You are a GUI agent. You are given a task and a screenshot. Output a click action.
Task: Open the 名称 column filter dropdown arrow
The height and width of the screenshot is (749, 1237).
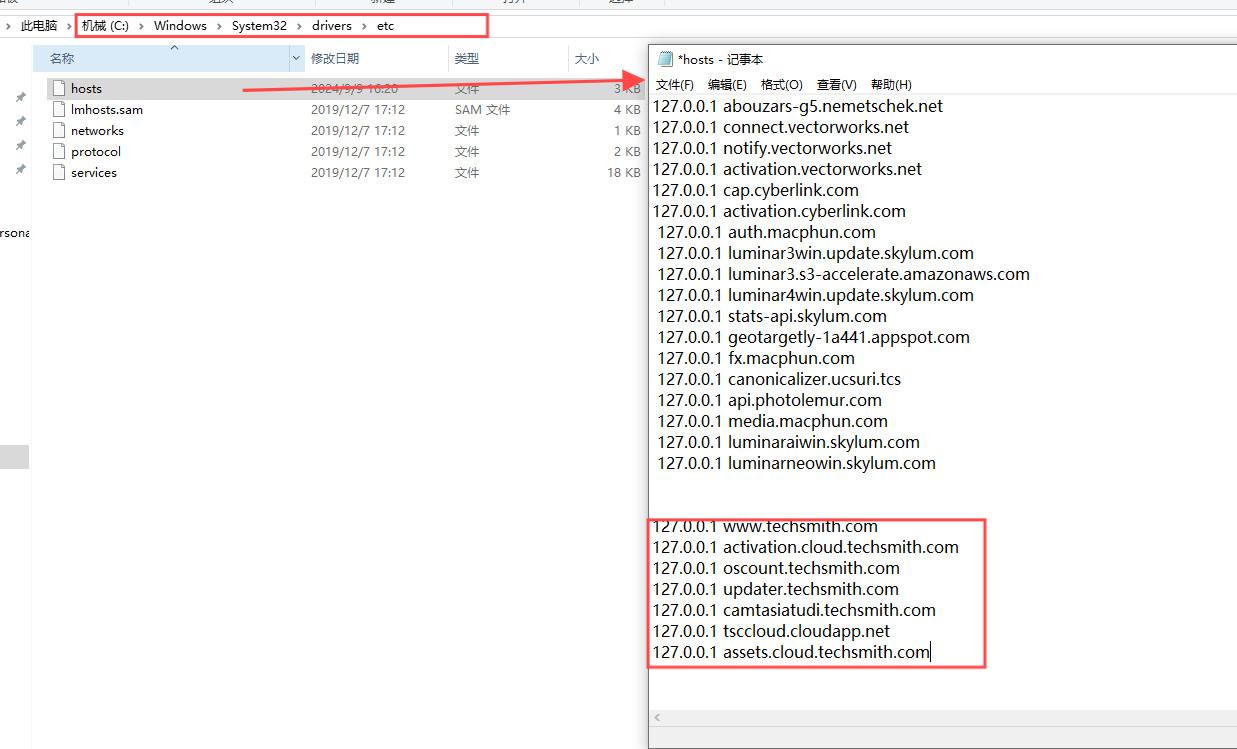click(x=296, y=59)
